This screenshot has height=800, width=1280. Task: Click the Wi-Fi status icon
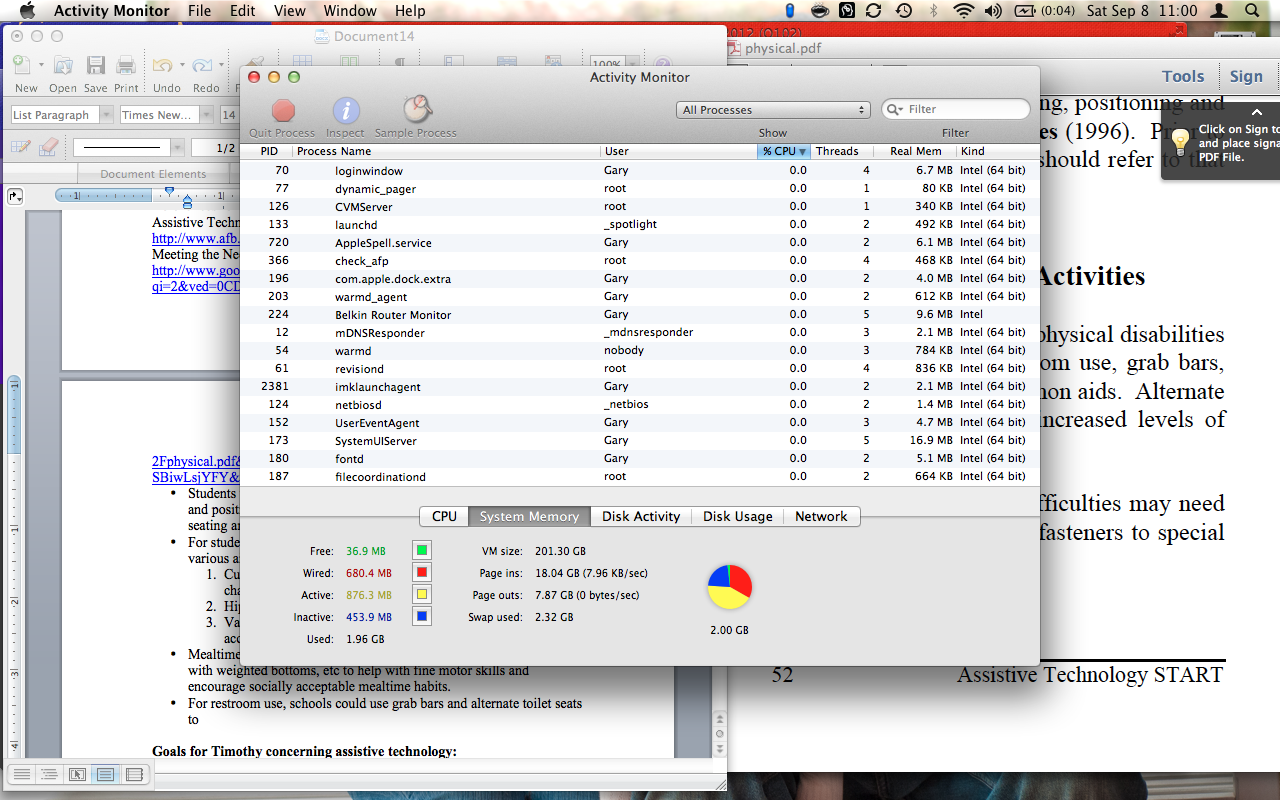click(x=963, y=11)
